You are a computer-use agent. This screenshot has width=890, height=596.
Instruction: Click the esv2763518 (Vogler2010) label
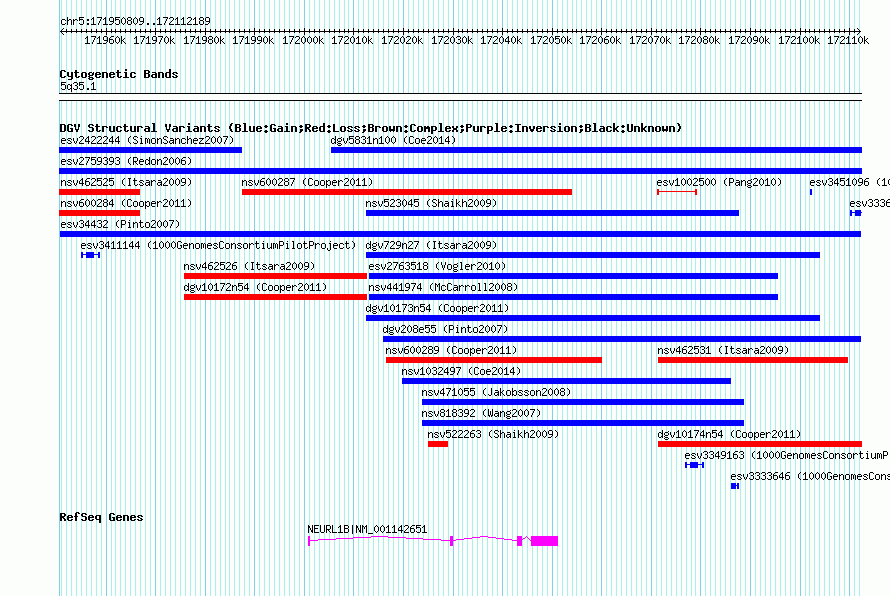coord(437,266)
